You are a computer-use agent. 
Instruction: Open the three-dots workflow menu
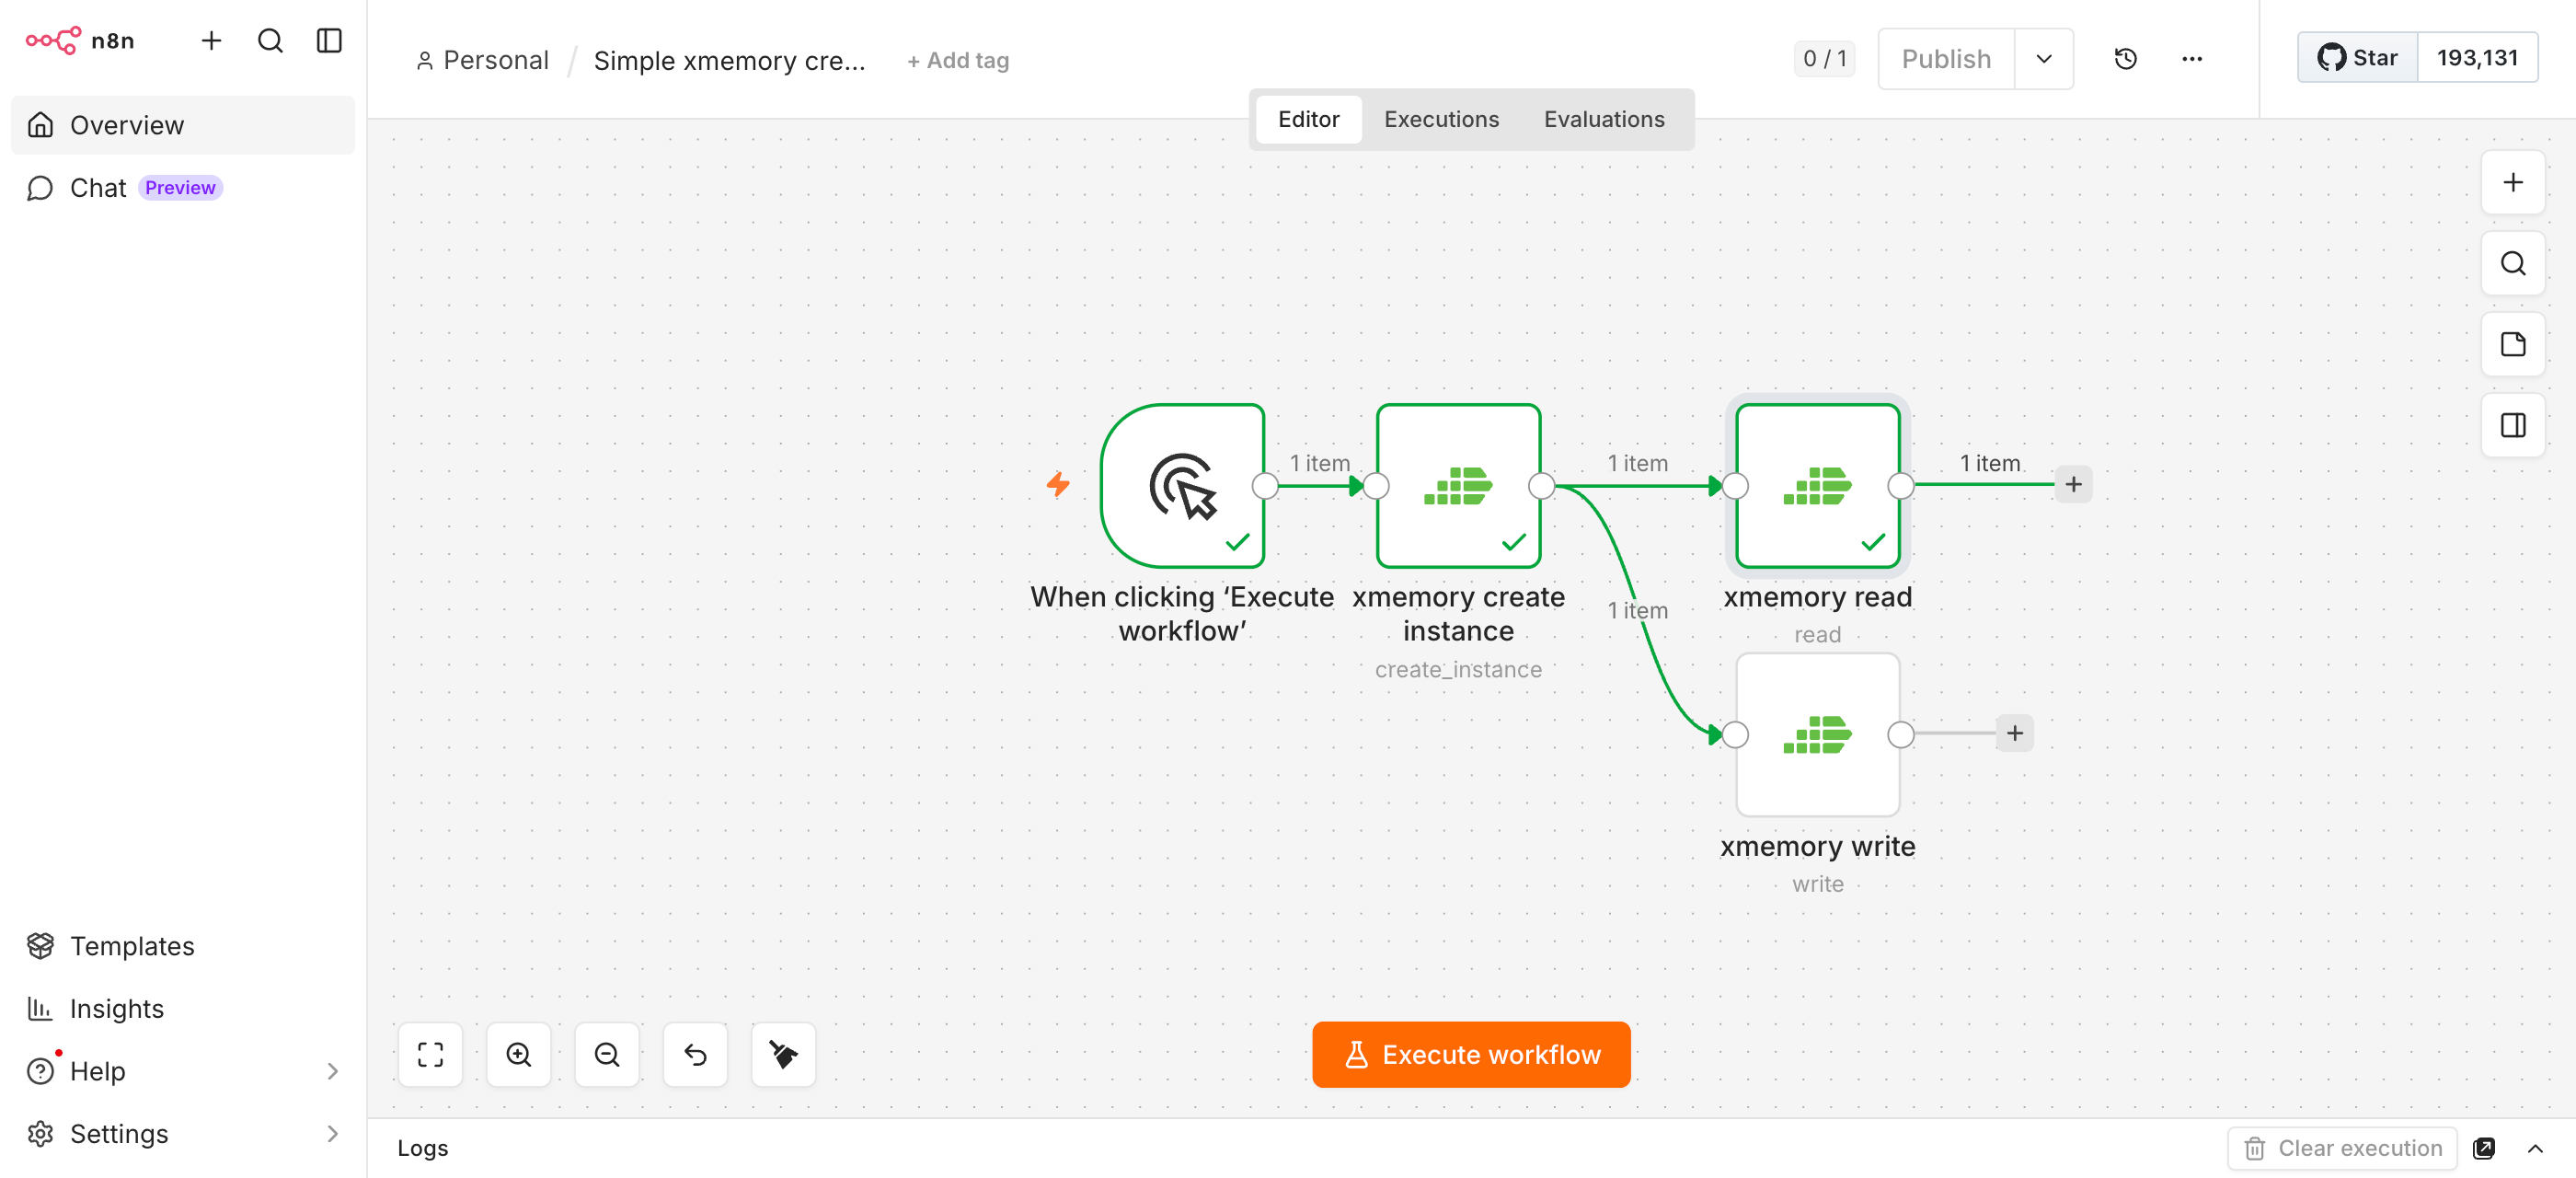[2192, 59]
